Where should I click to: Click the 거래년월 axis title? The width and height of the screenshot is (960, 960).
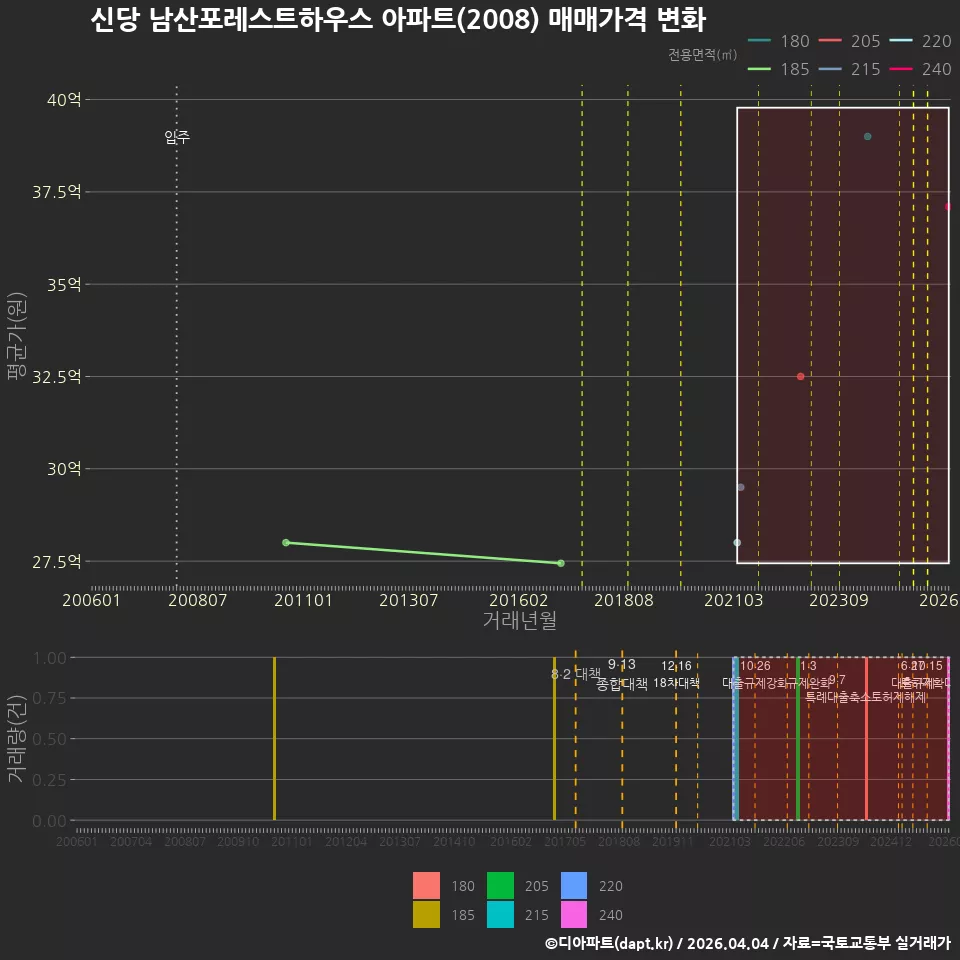pos(520,620)
